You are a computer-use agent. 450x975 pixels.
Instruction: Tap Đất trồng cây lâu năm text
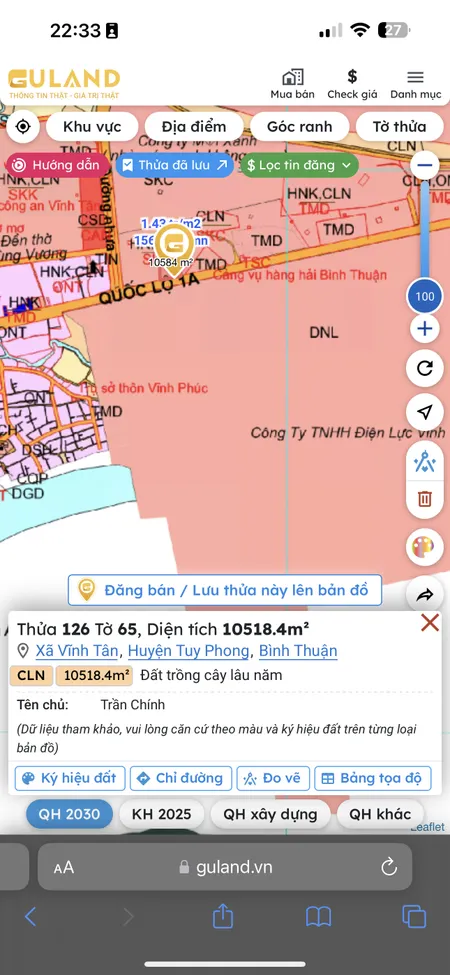211,675
